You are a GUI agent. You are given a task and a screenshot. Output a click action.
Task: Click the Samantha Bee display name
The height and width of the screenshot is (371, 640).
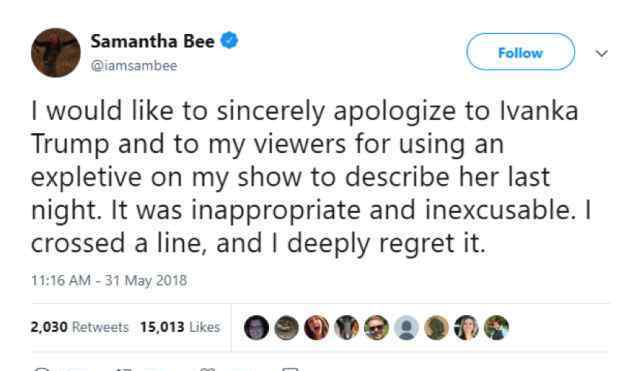[152, 41]
